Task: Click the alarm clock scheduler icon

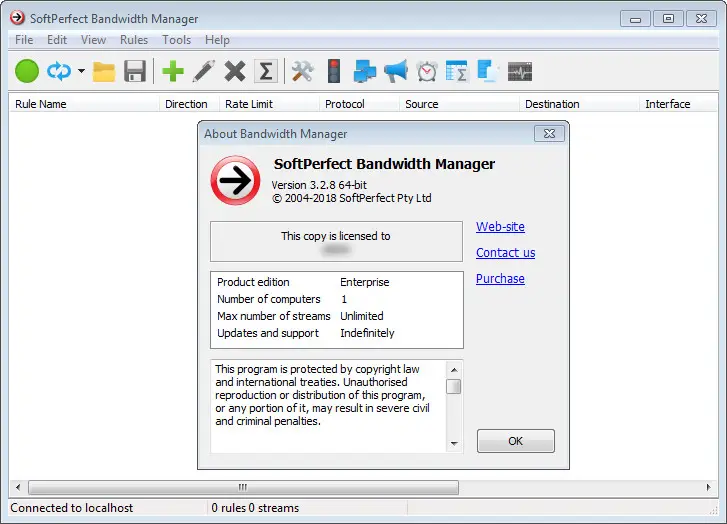Action: coord(427,71)
